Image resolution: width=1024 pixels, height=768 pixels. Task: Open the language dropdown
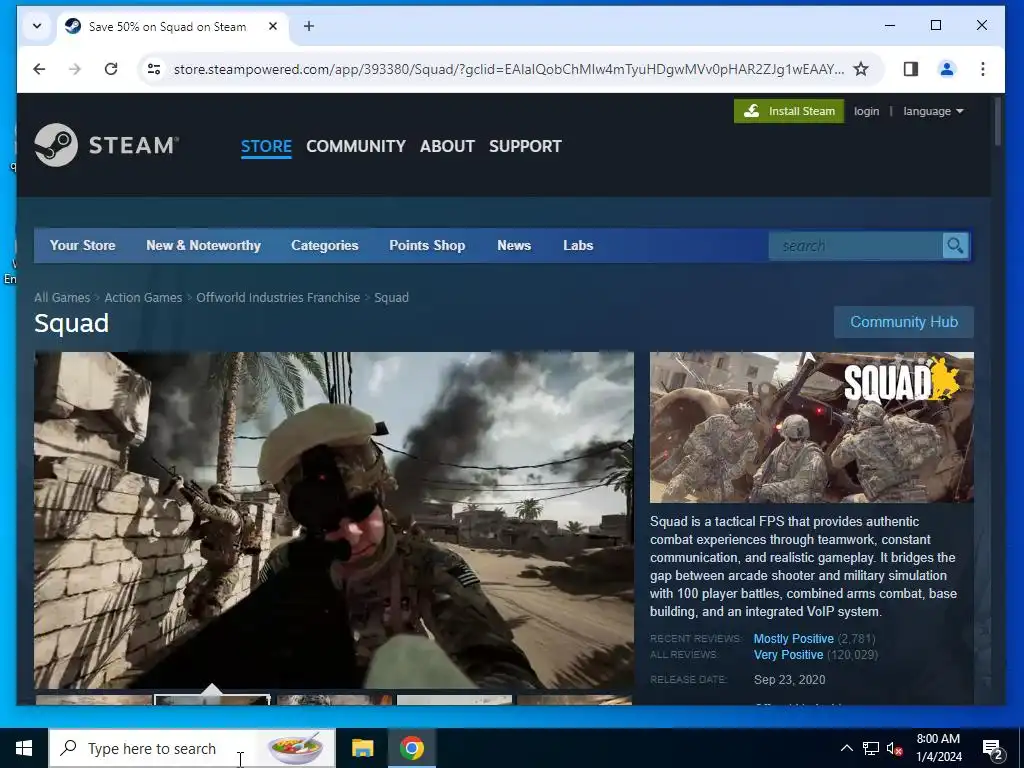click(933, 111)
